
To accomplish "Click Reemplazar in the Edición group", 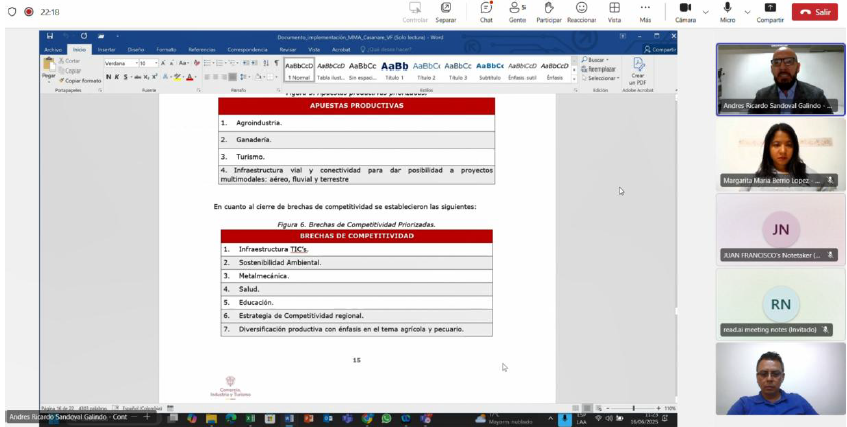I will coord(602,69).
